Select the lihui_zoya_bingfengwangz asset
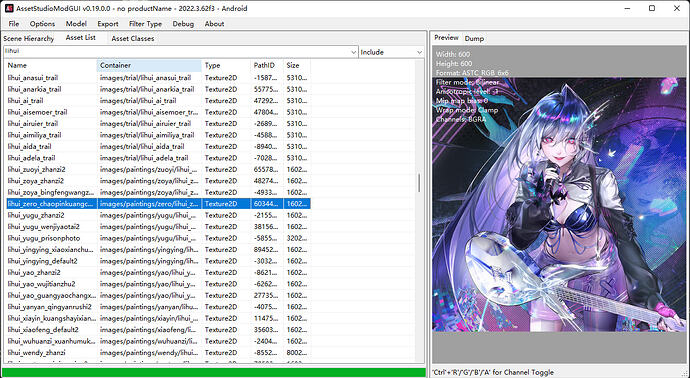The height and width of the screenshot is (378, 690). click(x=158, y=192)
